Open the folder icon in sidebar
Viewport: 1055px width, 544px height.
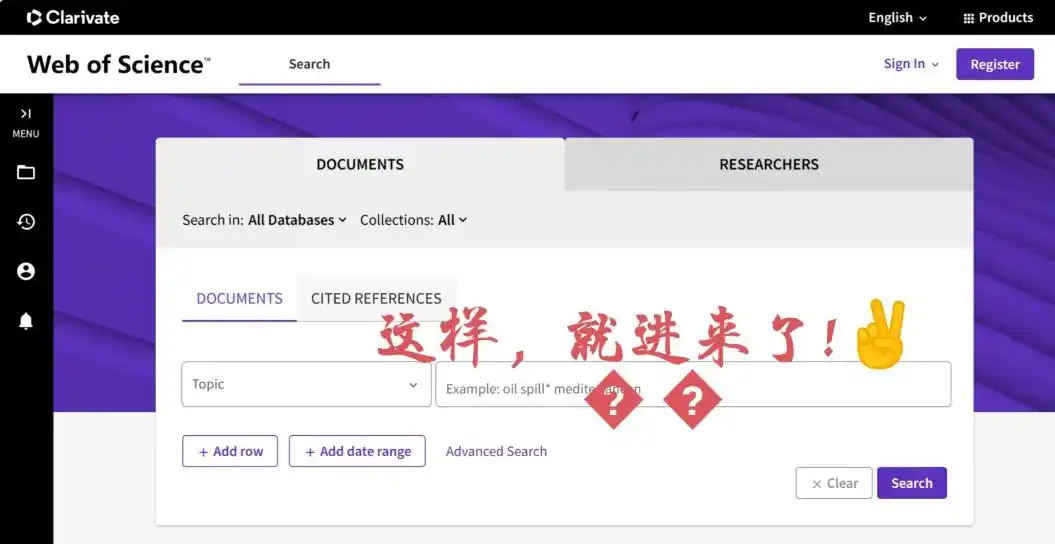pyautogui.click(x=26, y=172)
